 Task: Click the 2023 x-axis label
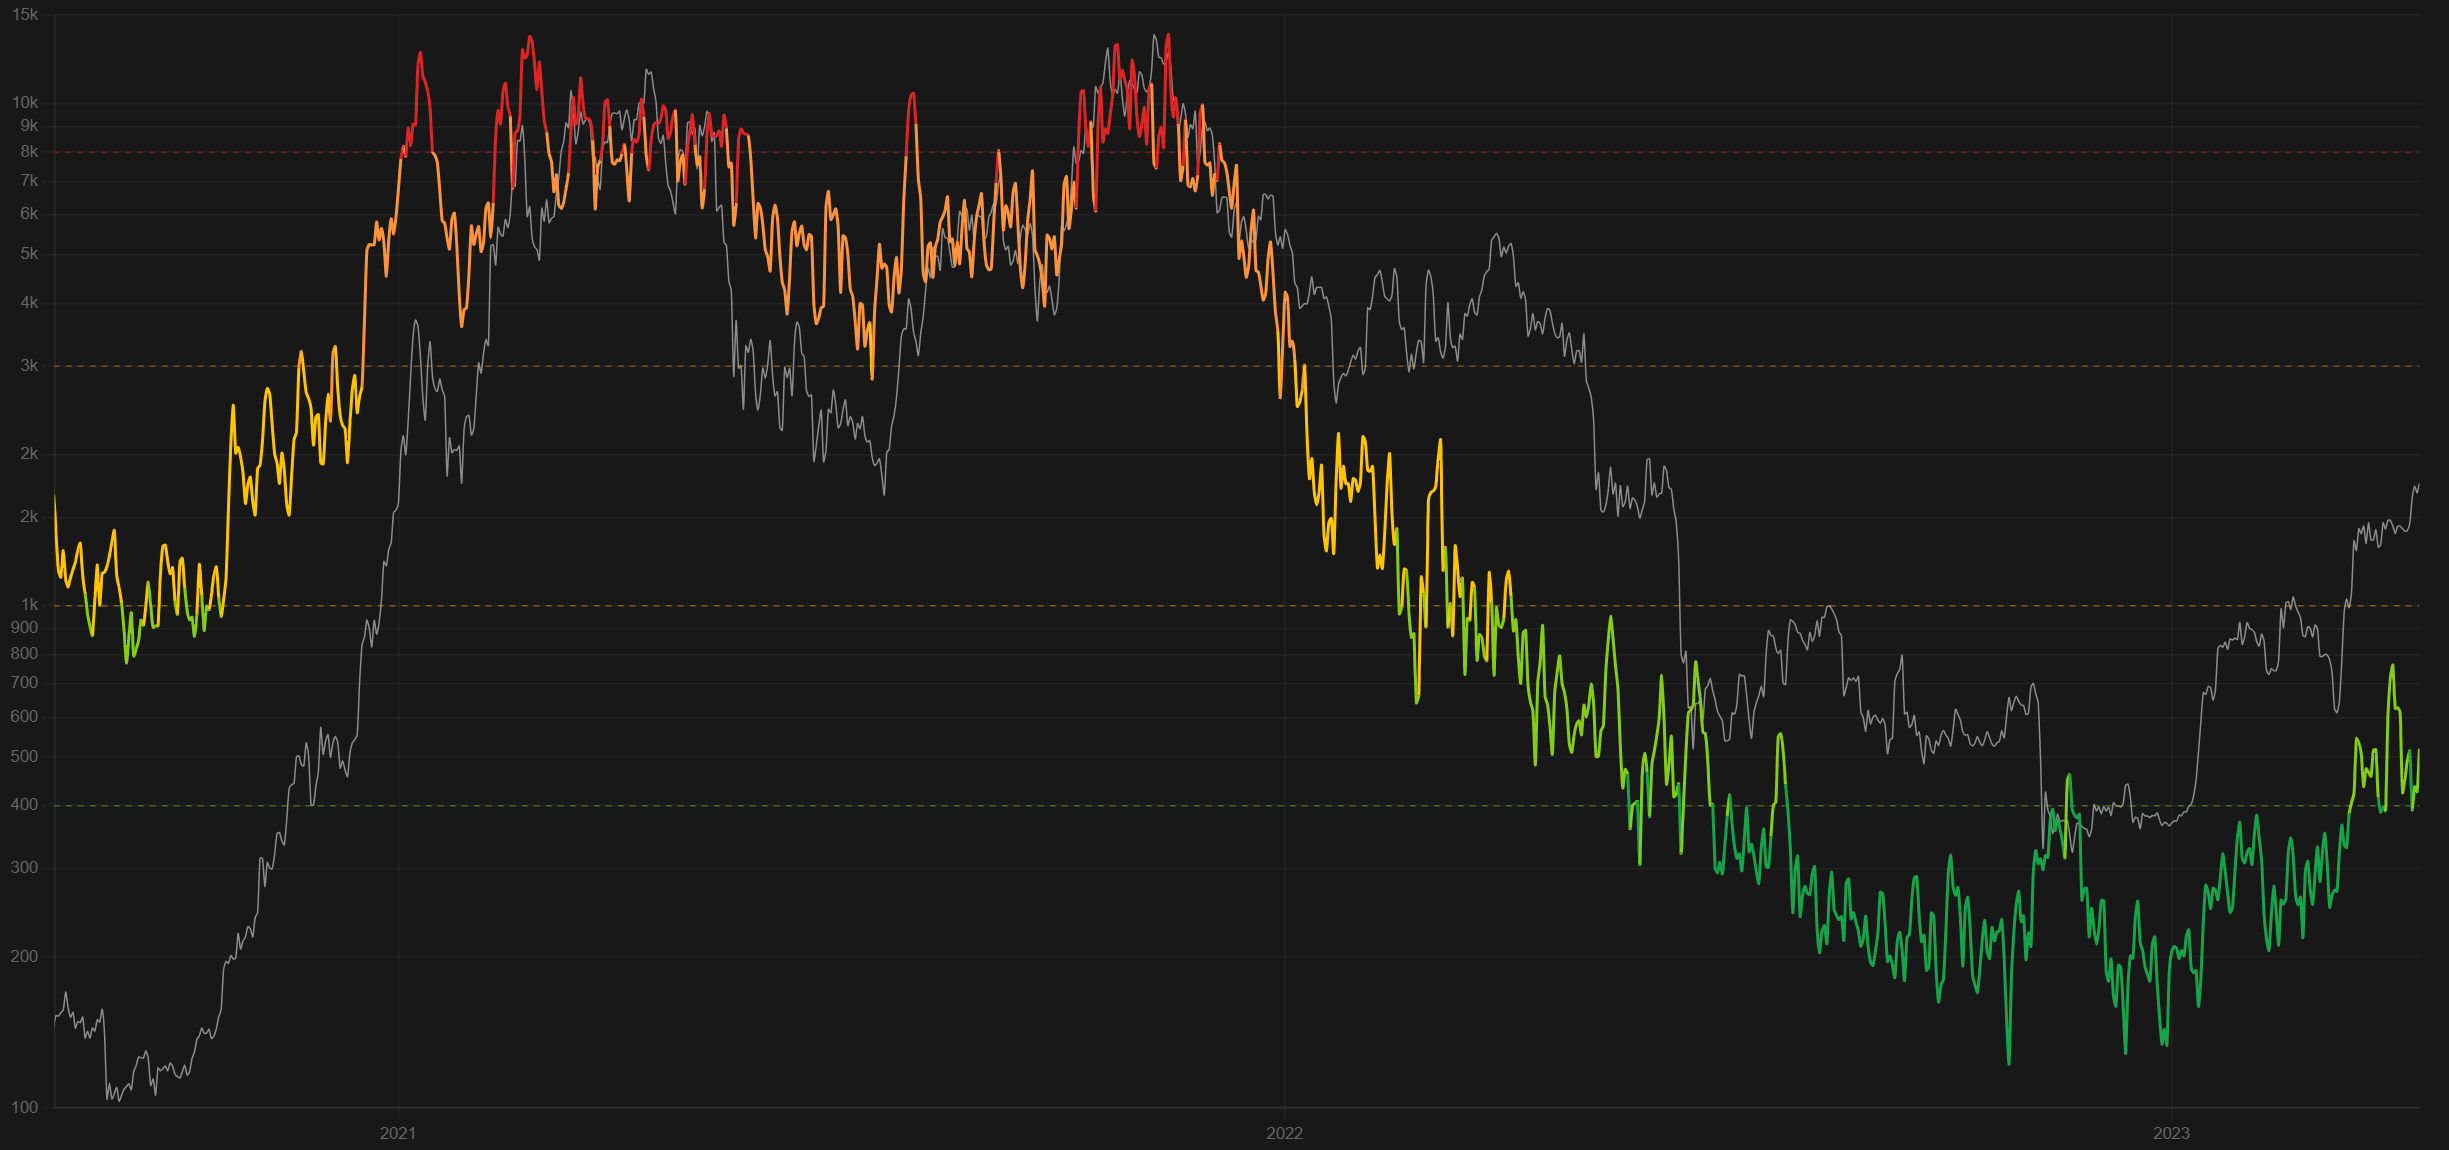[2171, 1133]
